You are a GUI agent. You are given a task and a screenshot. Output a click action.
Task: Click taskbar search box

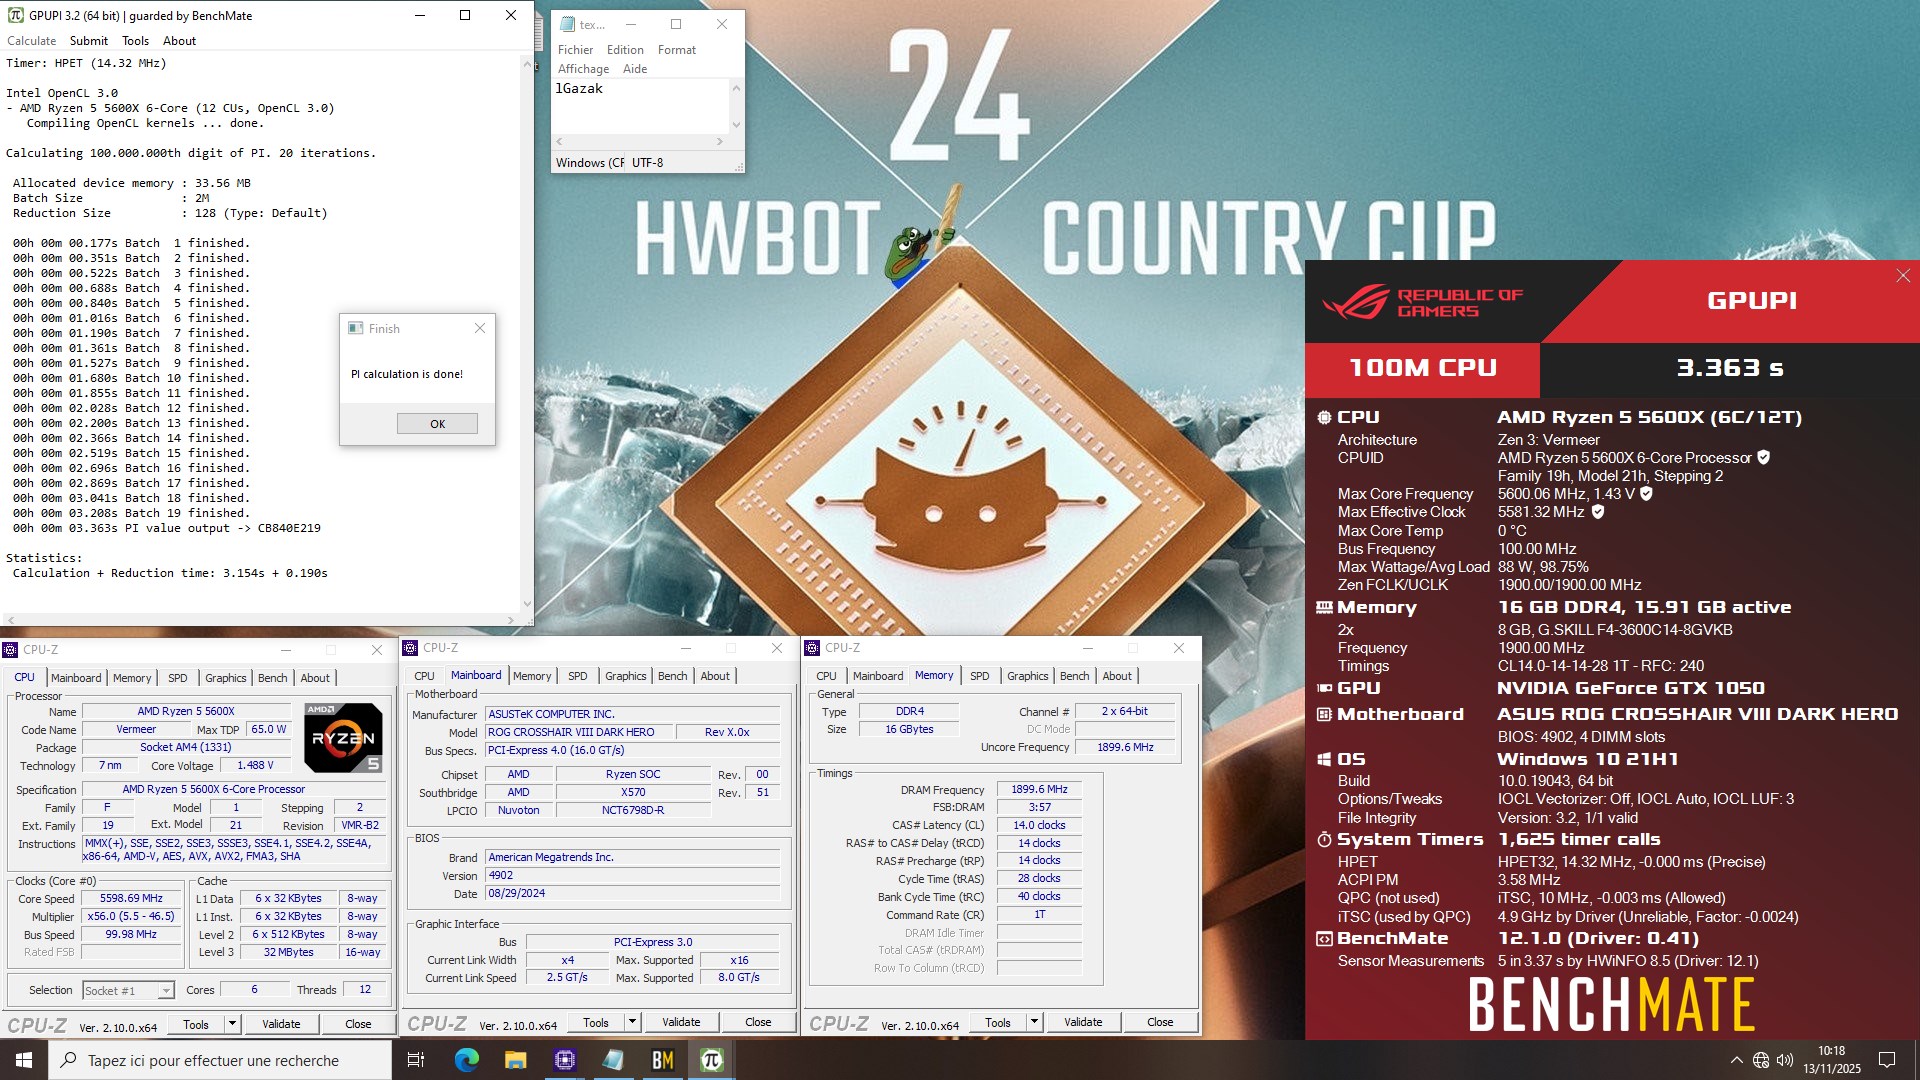(x=220, y=1060)
